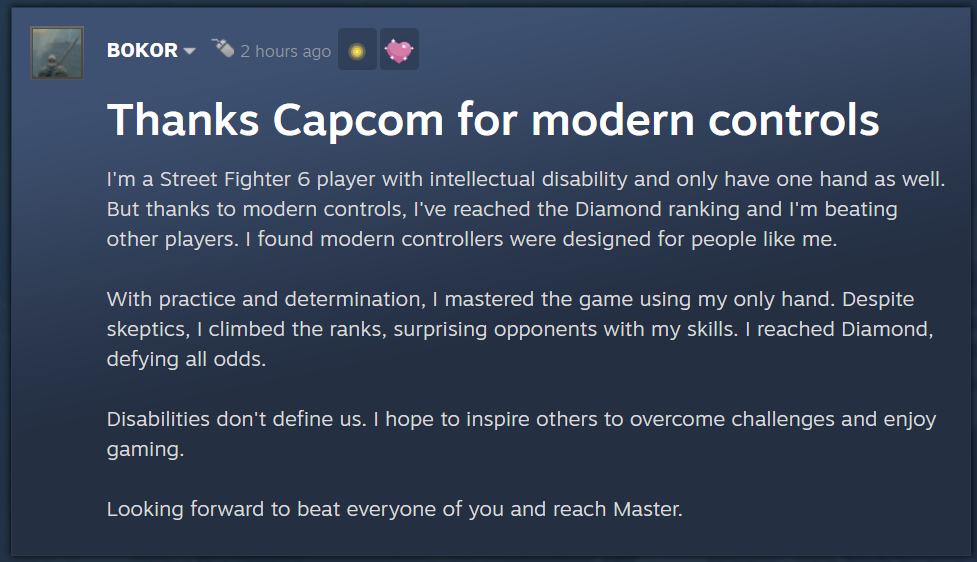The height and width of the screenshot is (562, 977).
Task: Click the phrase "defying all odds."
Action: [x=186, y=359]
